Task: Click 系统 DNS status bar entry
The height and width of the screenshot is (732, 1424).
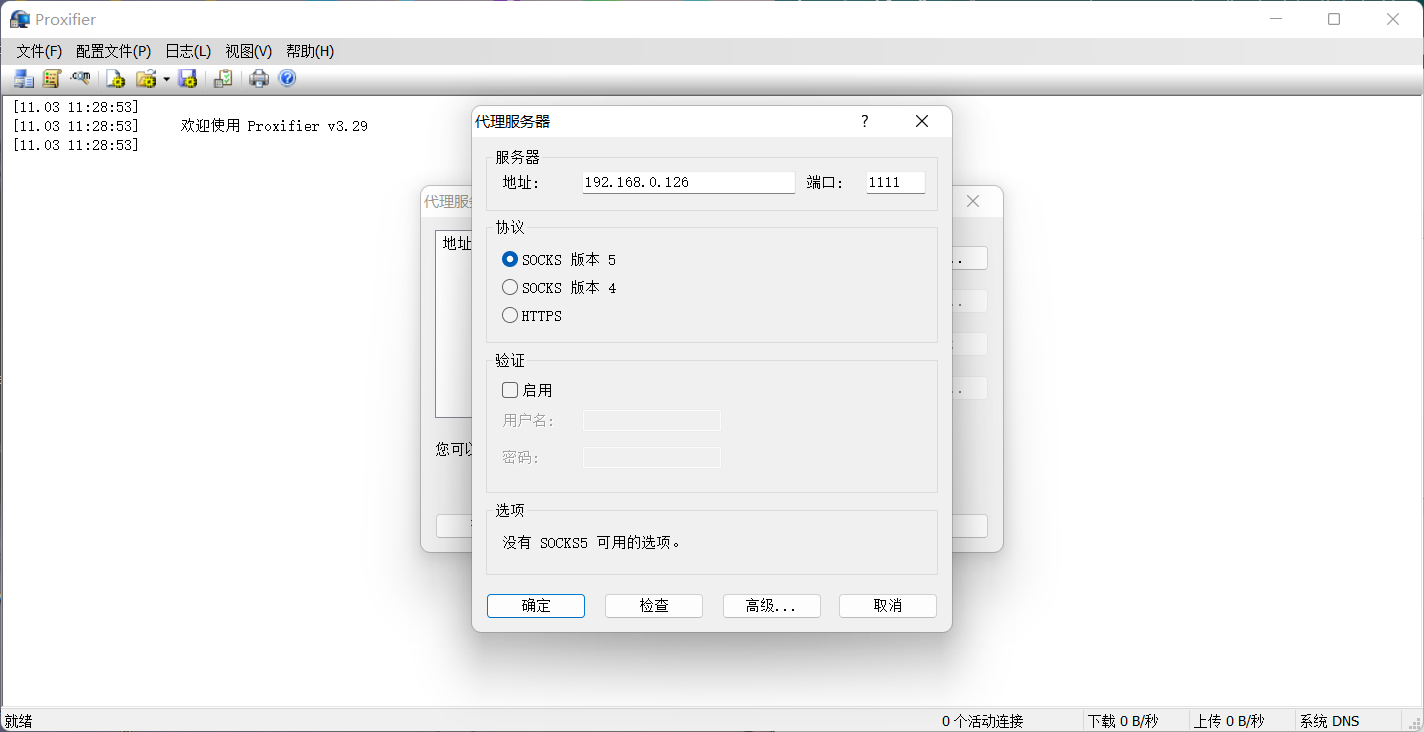Action: [x=1329, y=721]
